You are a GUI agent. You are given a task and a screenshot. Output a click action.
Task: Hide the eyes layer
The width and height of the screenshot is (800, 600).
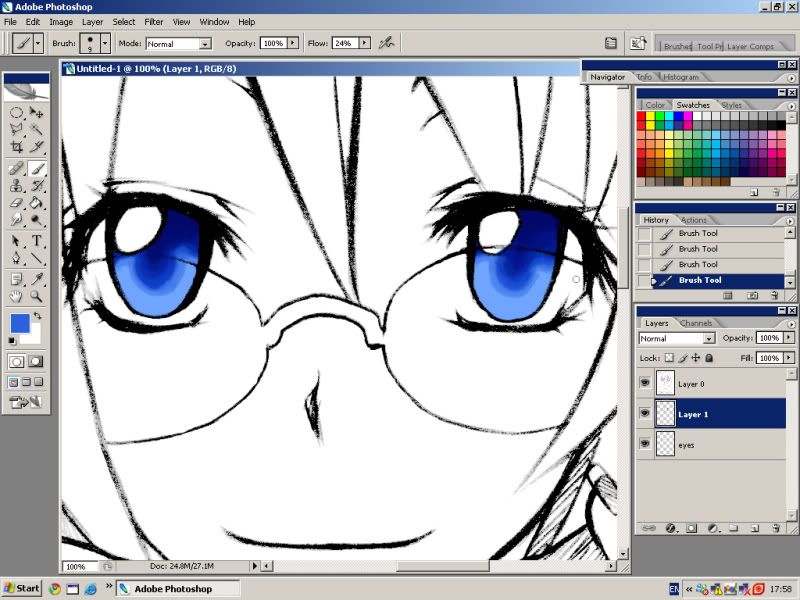[645, 443]
